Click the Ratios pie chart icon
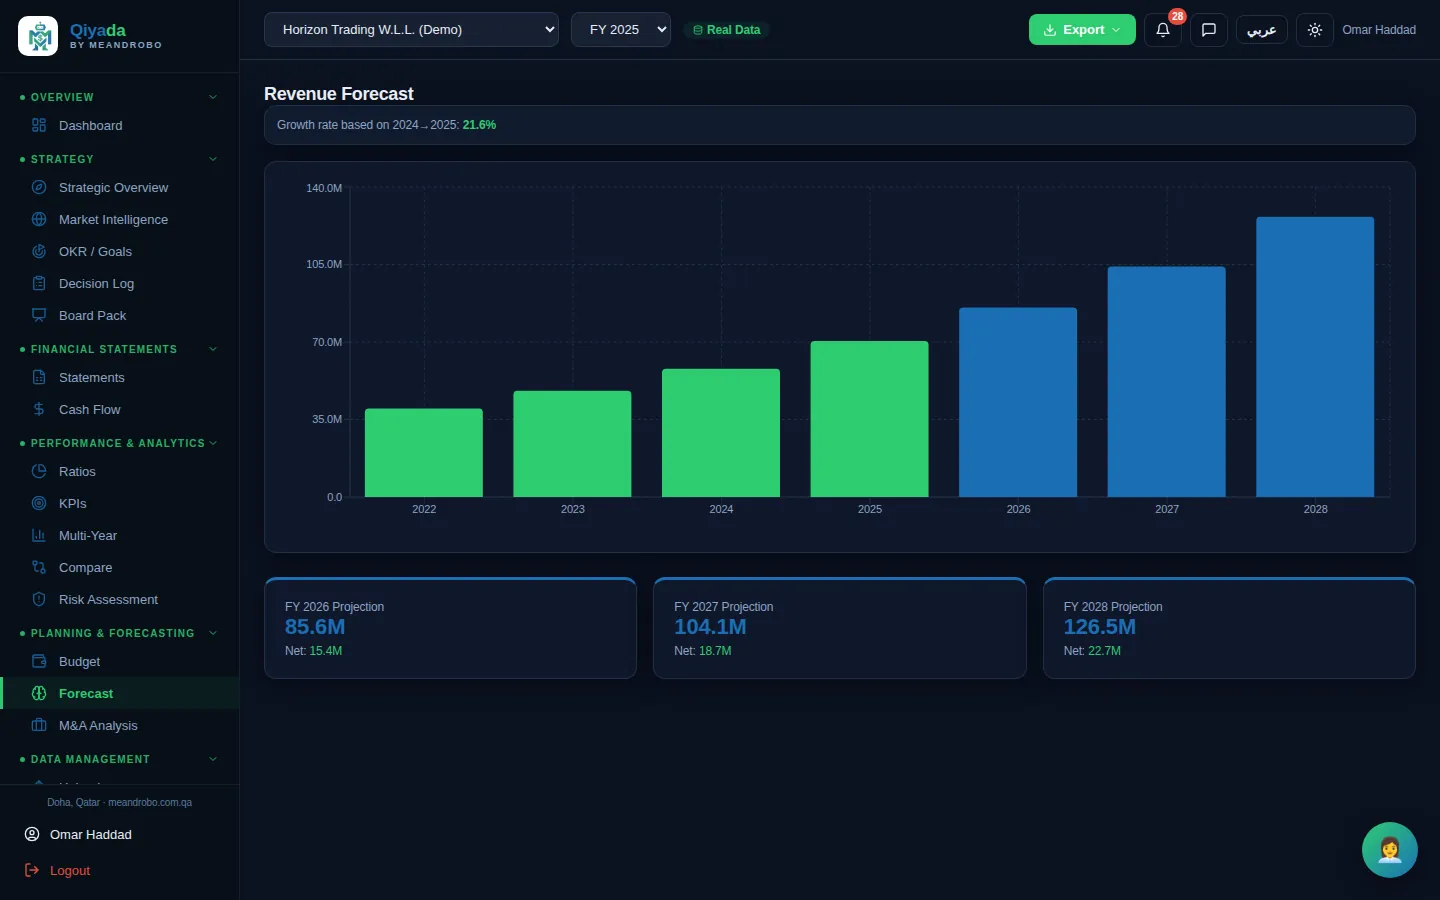This screenshot has width=1440, height=900. tap(39, 471)
